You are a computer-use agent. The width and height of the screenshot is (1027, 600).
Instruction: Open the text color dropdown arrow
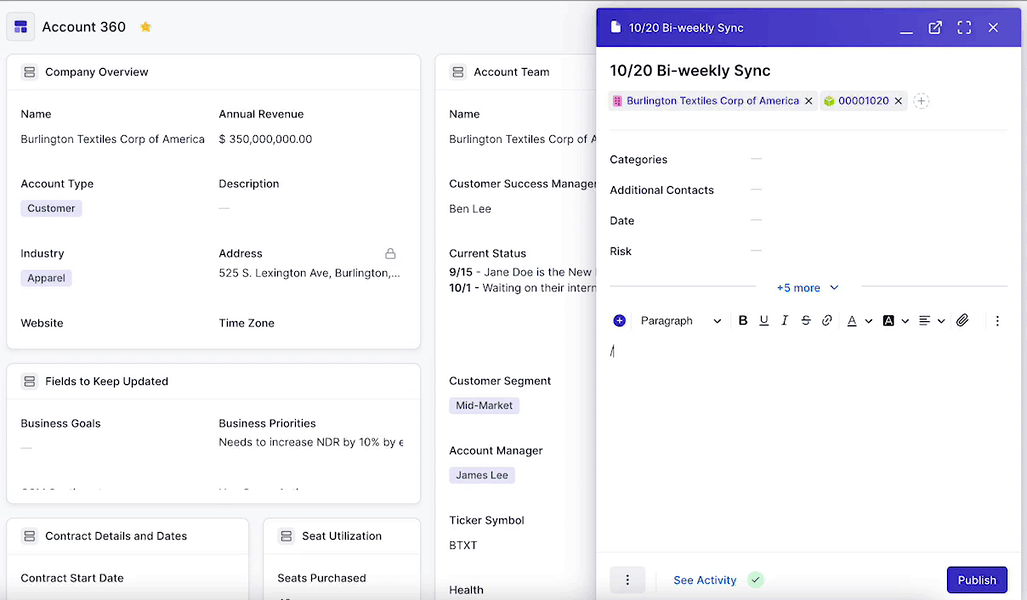[x=868, y=321]
